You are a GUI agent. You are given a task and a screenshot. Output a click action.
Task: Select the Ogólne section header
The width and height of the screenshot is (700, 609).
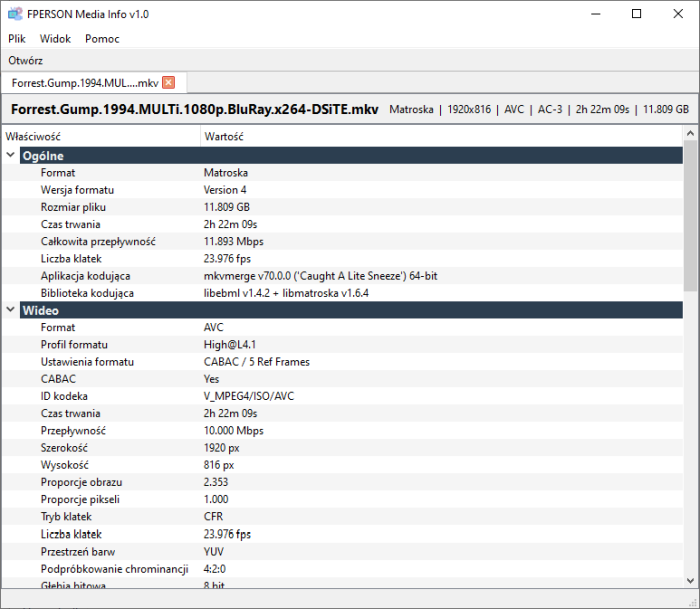pyautogui.click(x=351, y=155)
